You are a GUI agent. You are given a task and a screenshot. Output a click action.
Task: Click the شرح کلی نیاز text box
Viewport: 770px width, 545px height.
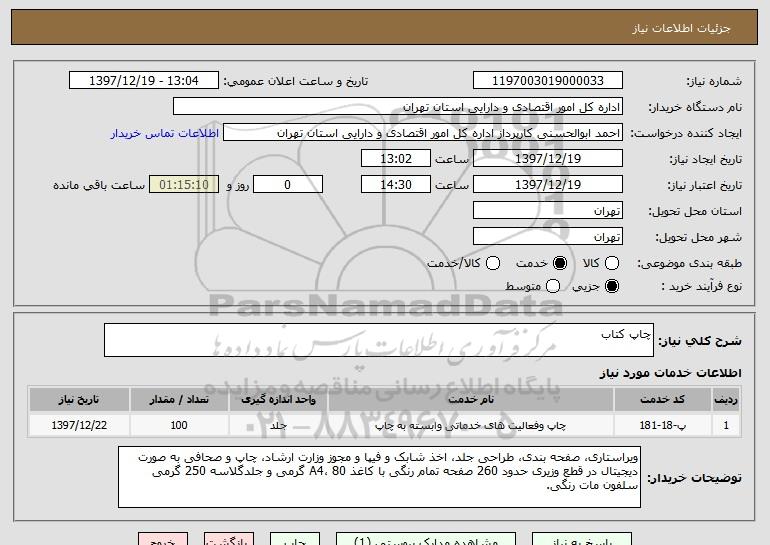click(379, 340)
